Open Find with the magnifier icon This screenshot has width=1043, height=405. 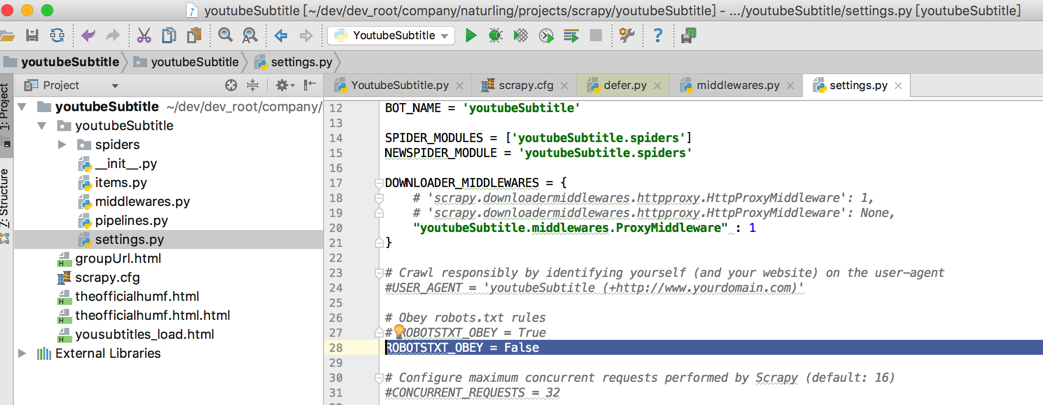click(x=226, y=36)
